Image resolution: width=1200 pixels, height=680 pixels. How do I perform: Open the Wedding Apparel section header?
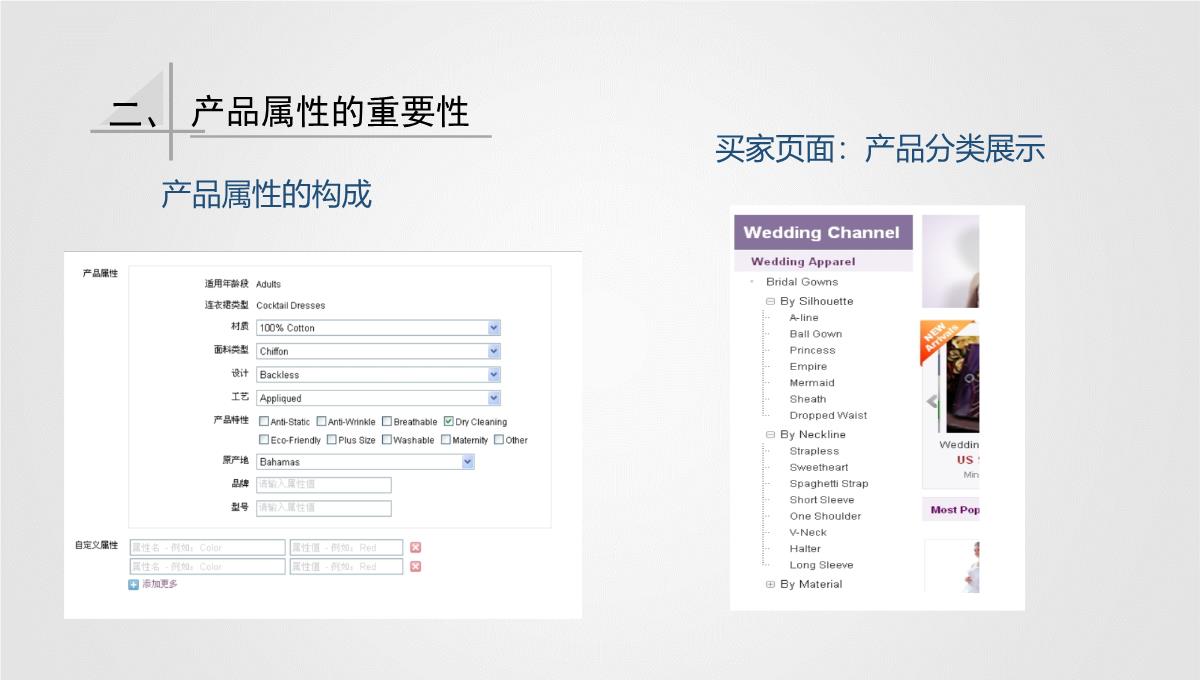tap(803, 262)
